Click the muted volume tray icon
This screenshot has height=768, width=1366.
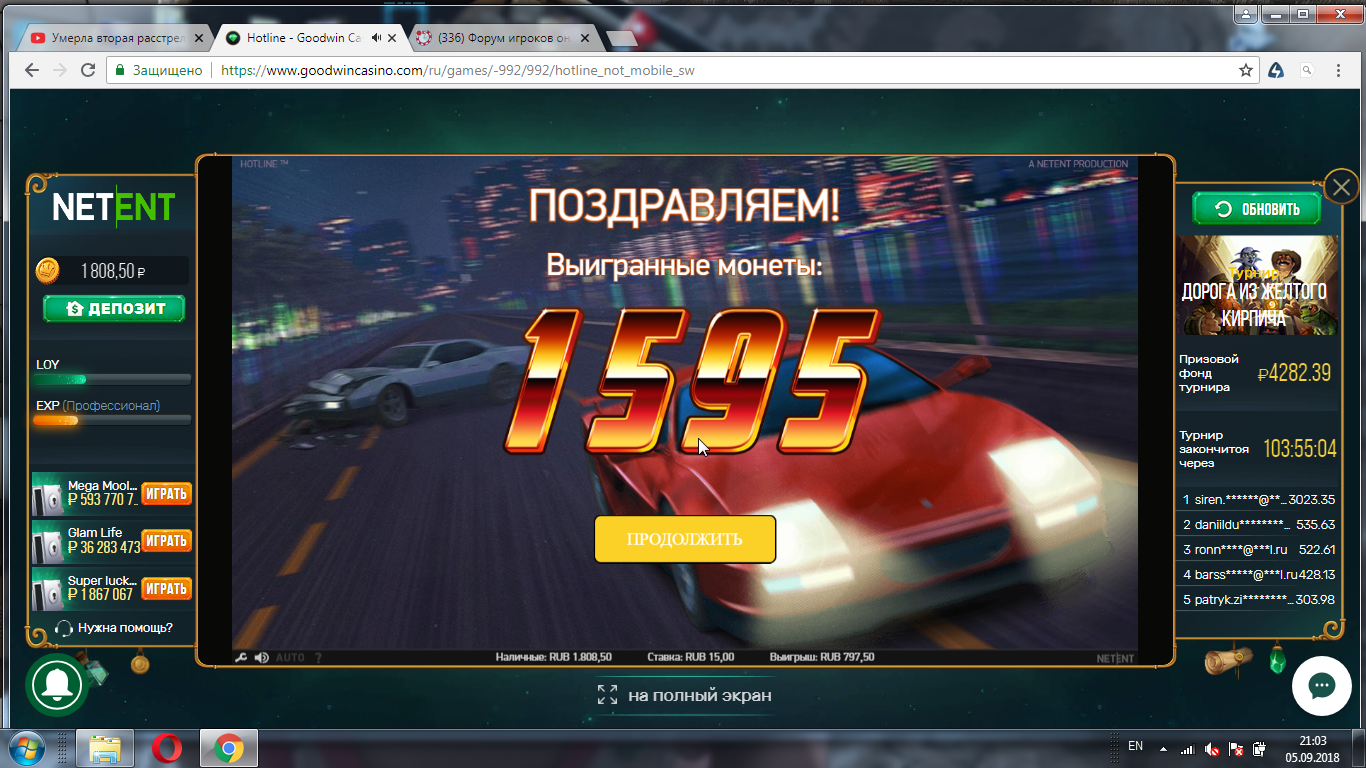pos(1212,748)
